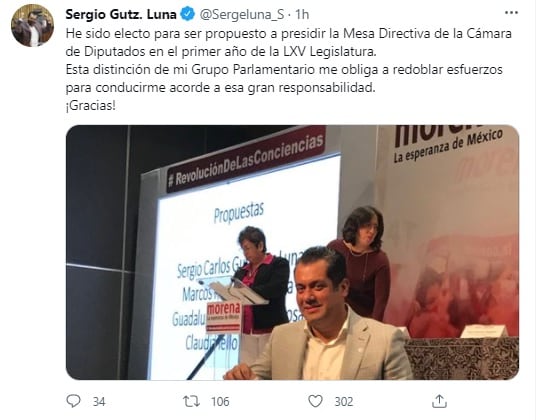Open the reply comment icon
This screenshot has height=420, width=540.
click(73, 401)
